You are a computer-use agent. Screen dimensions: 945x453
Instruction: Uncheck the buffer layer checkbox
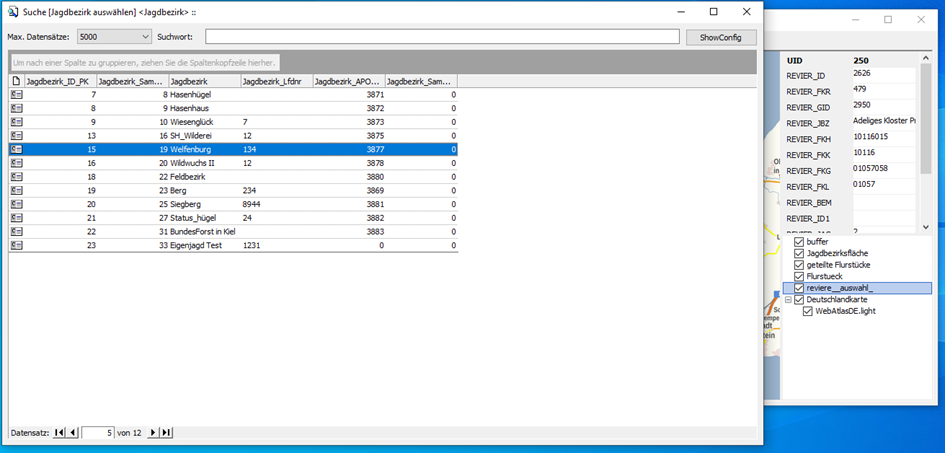pyautogui.click(x=798, y=242)
